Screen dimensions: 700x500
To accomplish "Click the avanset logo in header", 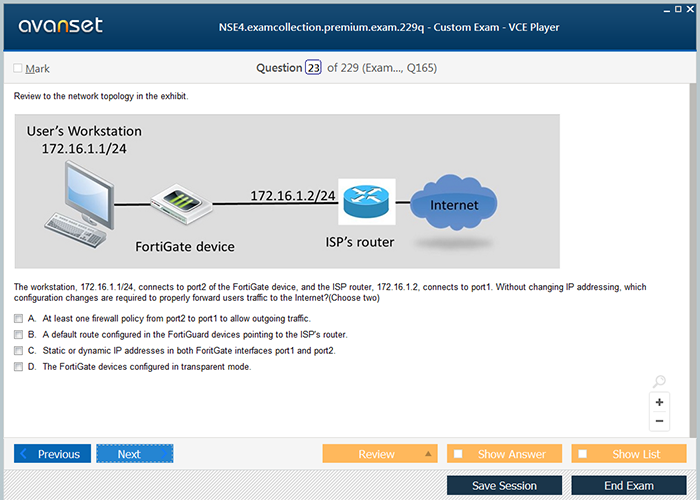I will point(60,26).
